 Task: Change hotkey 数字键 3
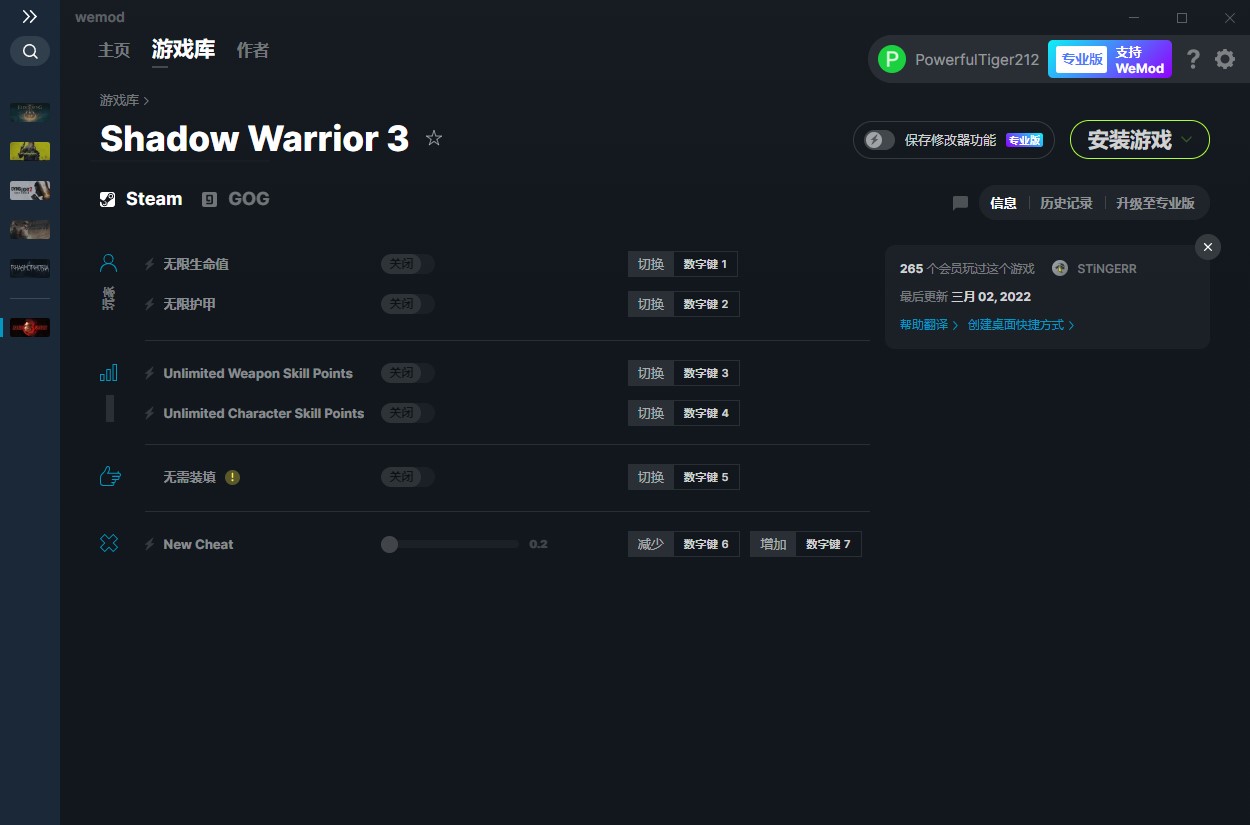pyautogui.click(x=706, y=373)
